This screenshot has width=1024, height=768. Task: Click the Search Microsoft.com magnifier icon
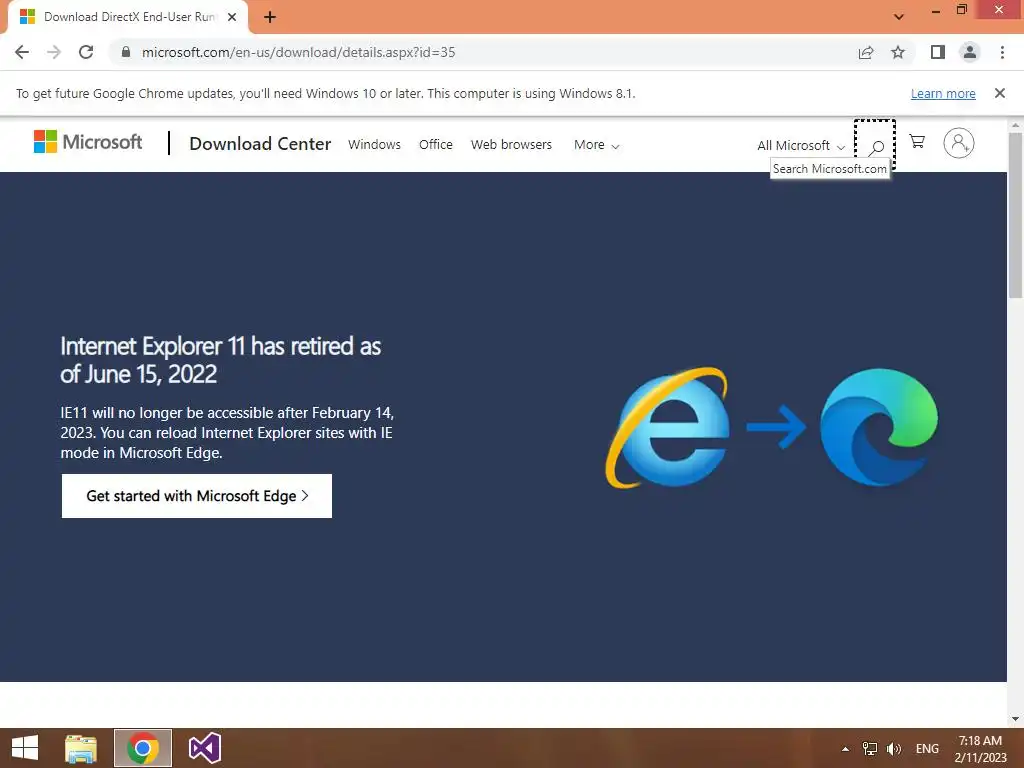coord(876,147)
